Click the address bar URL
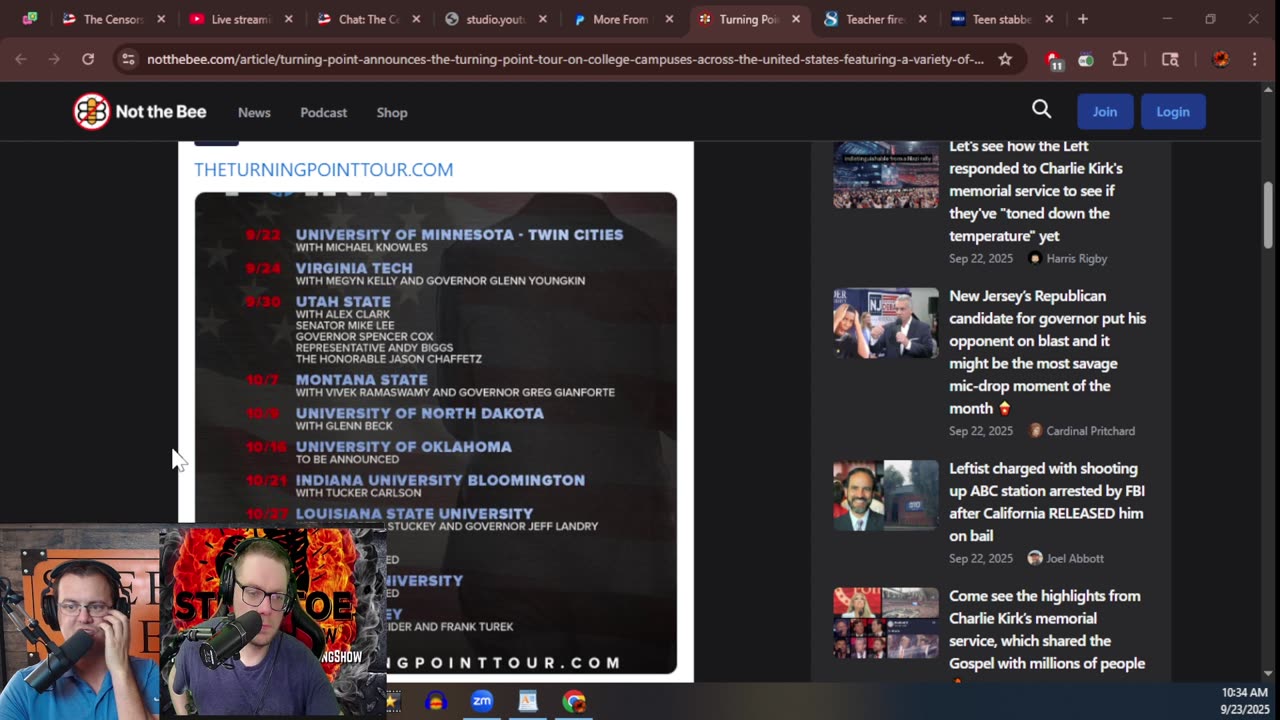The height and width of the screenshot is (720, 1280). (x=565, y=59)
